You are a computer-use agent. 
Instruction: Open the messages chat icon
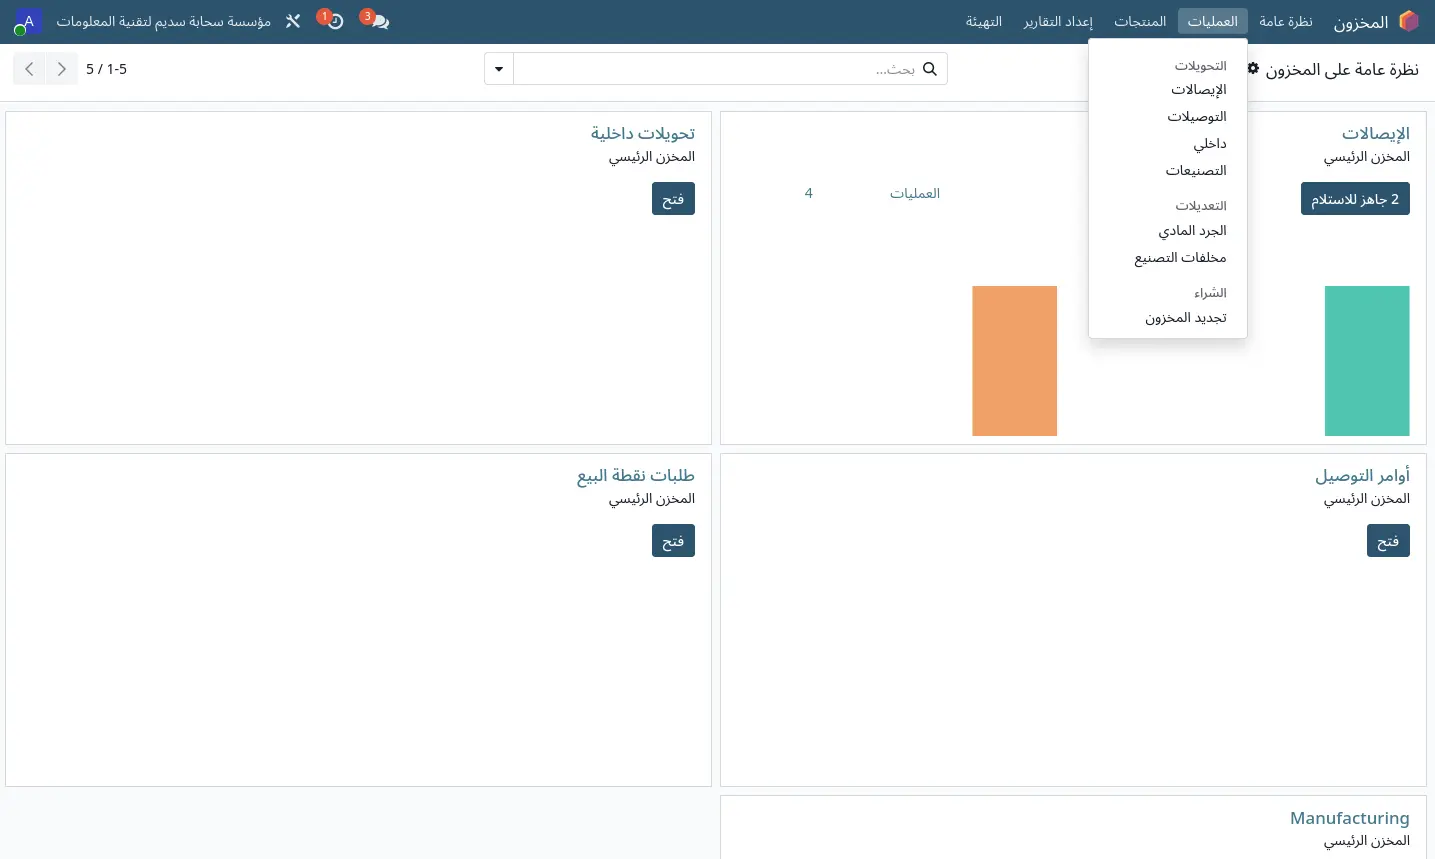pos(376,21)
